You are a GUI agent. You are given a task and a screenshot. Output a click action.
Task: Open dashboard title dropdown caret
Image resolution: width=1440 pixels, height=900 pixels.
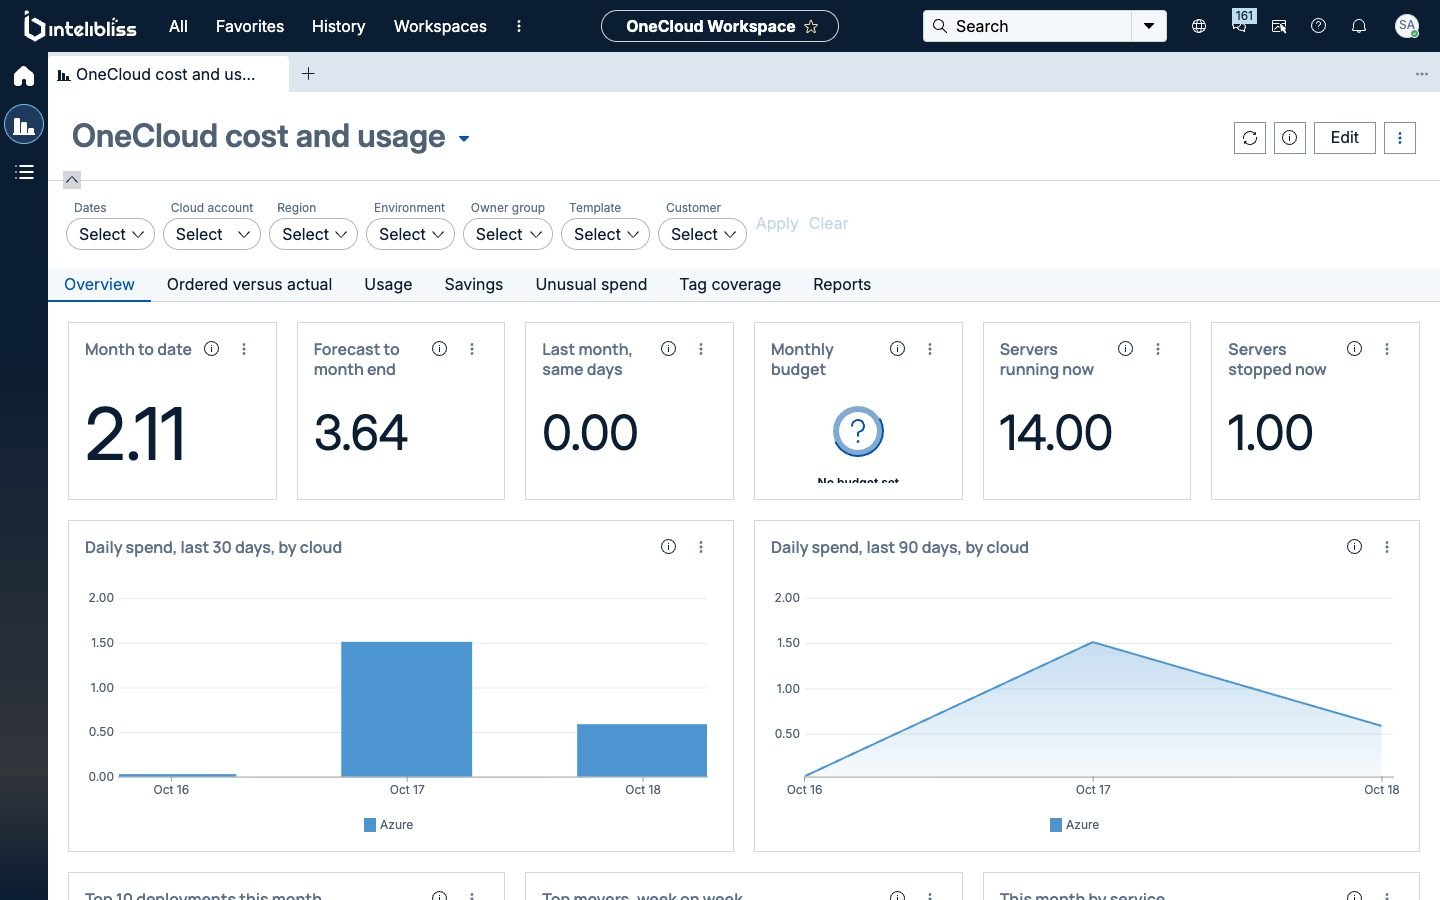pyautogui.click(x=464, y=139)
